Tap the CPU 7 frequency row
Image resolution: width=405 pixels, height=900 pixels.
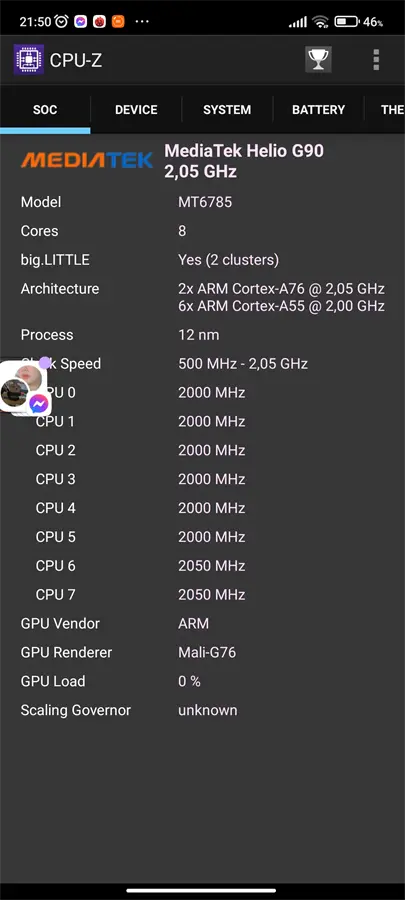point(202,595)
